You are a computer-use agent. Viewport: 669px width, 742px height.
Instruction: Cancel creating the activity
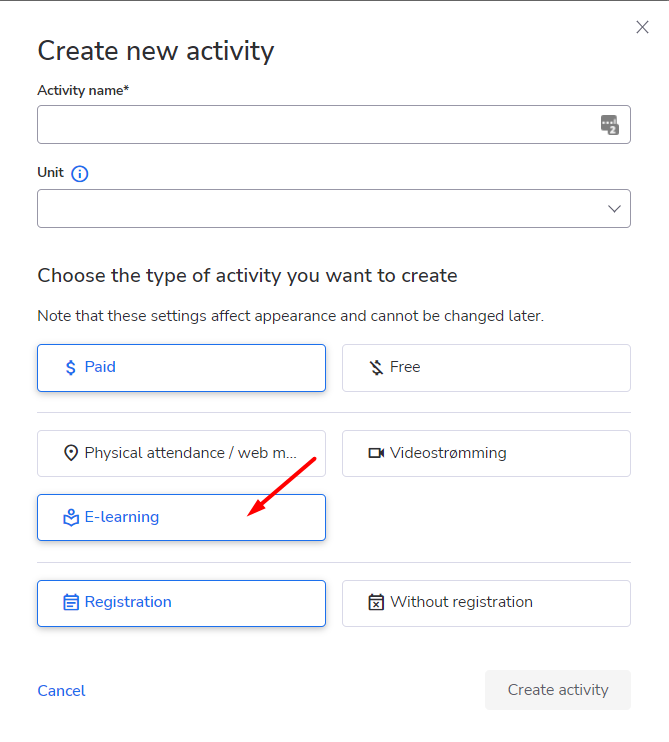click(62, 691)
